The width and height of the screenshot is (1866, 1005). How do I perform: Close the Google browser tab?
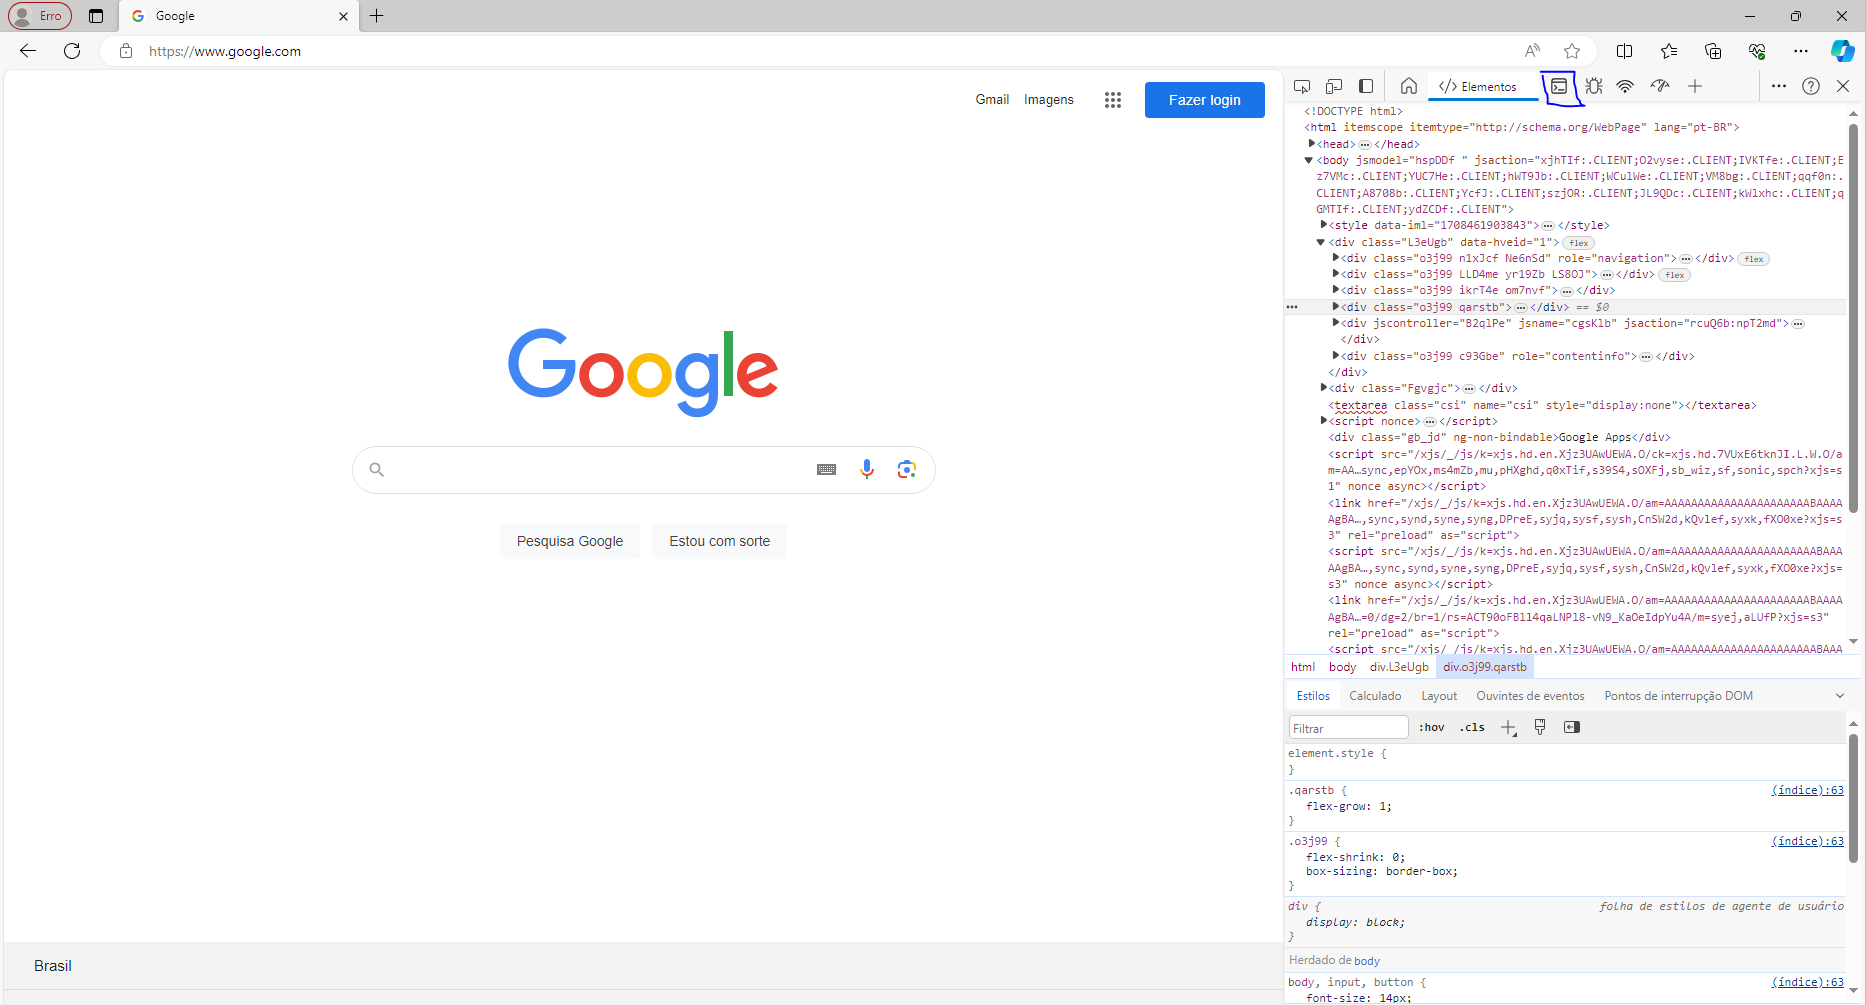[x=343, y=16]
